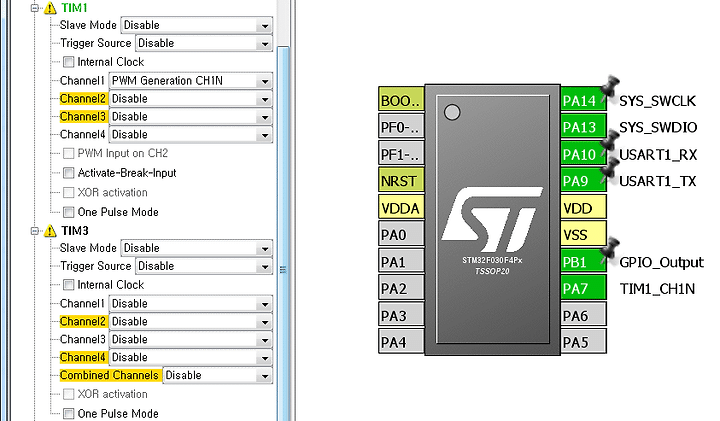Screen dimensions: 720x421
Task: Open TIM3 Channel4 dropdown
Action: click(191, 357)
